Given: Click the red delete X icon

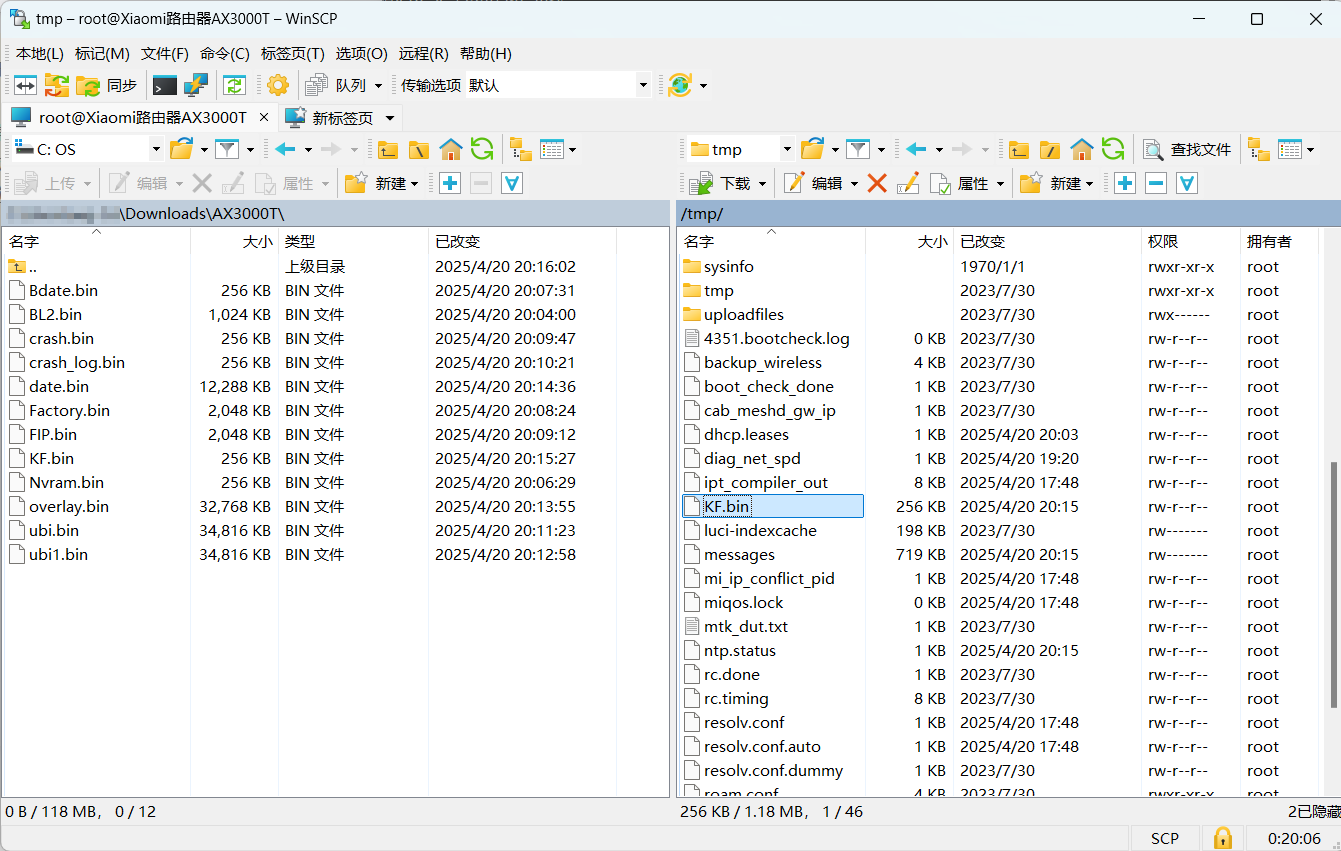Looking at the screenshot, I should pos(877,183).
